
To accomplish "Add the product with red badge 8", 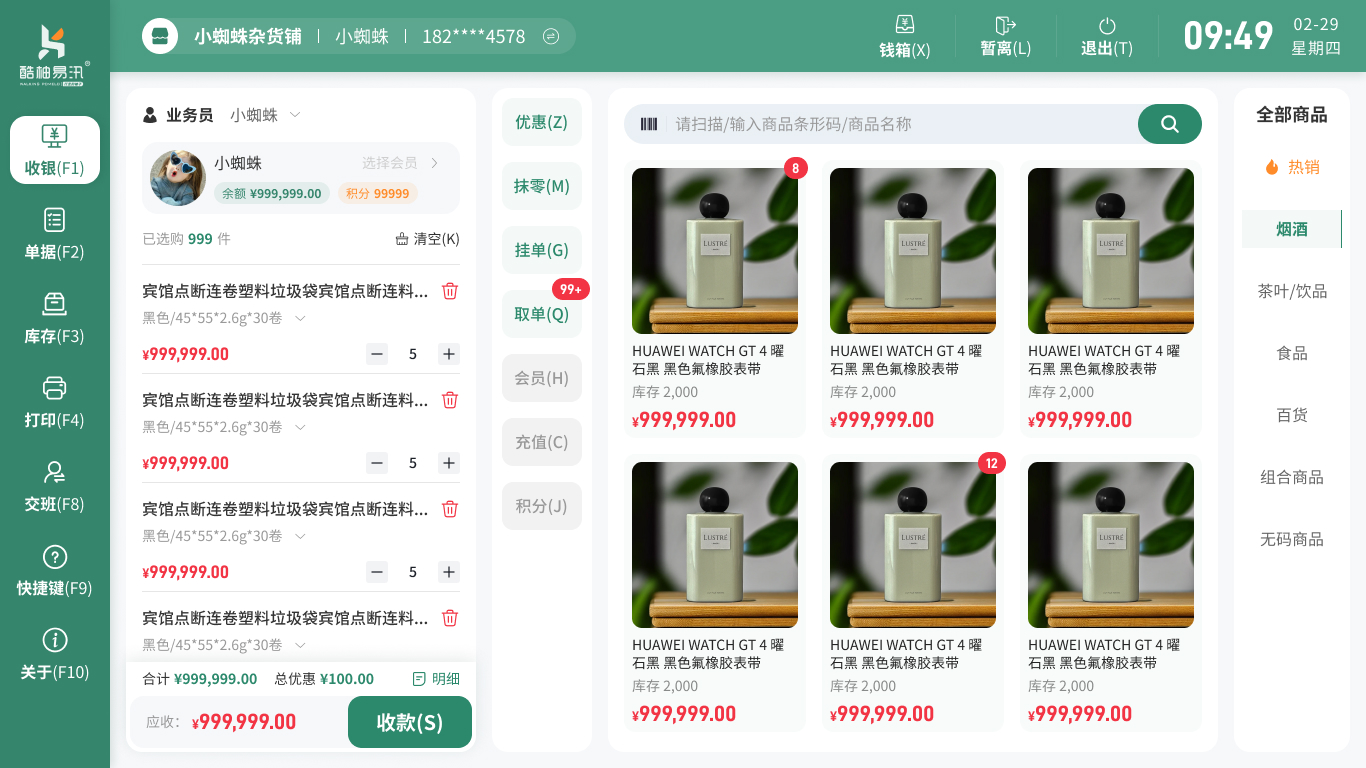I will pos(715,299).
